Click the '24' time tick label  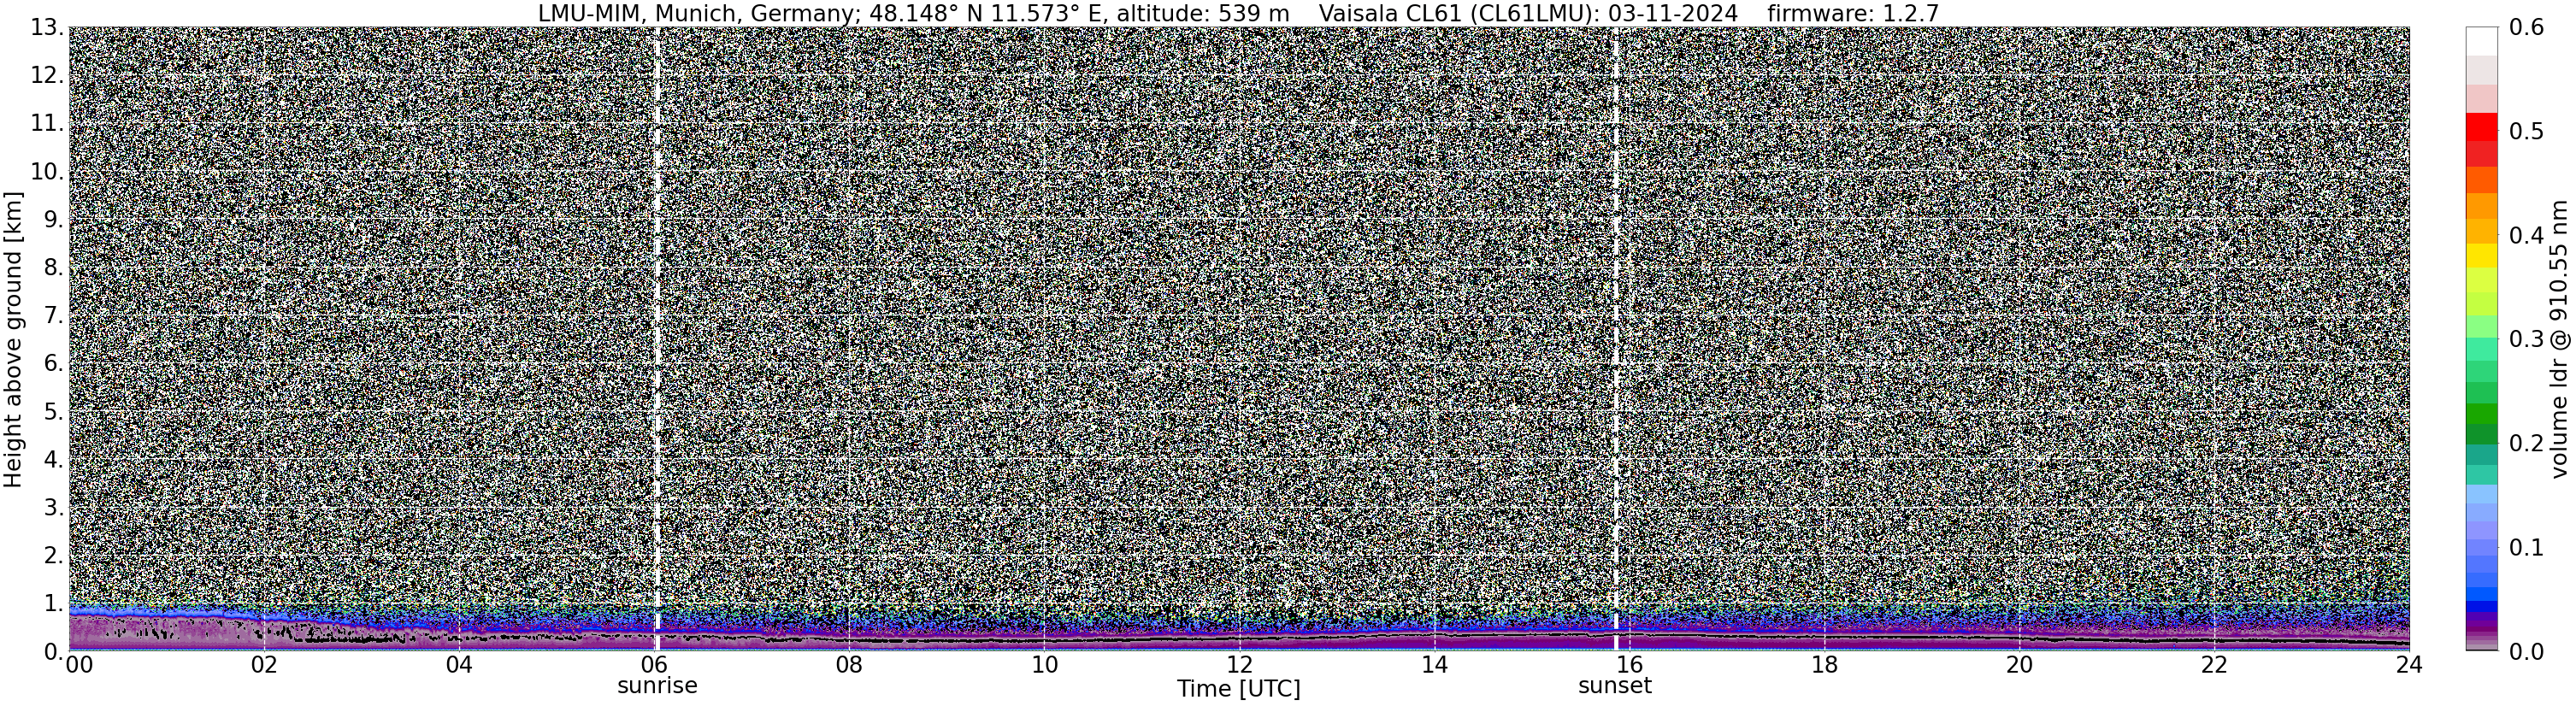[x=2409, y=665]
